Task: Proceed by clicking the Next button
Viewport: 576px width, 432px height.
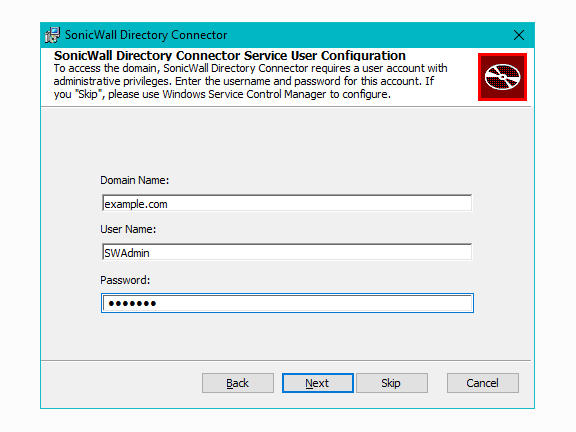Action: 318,383
